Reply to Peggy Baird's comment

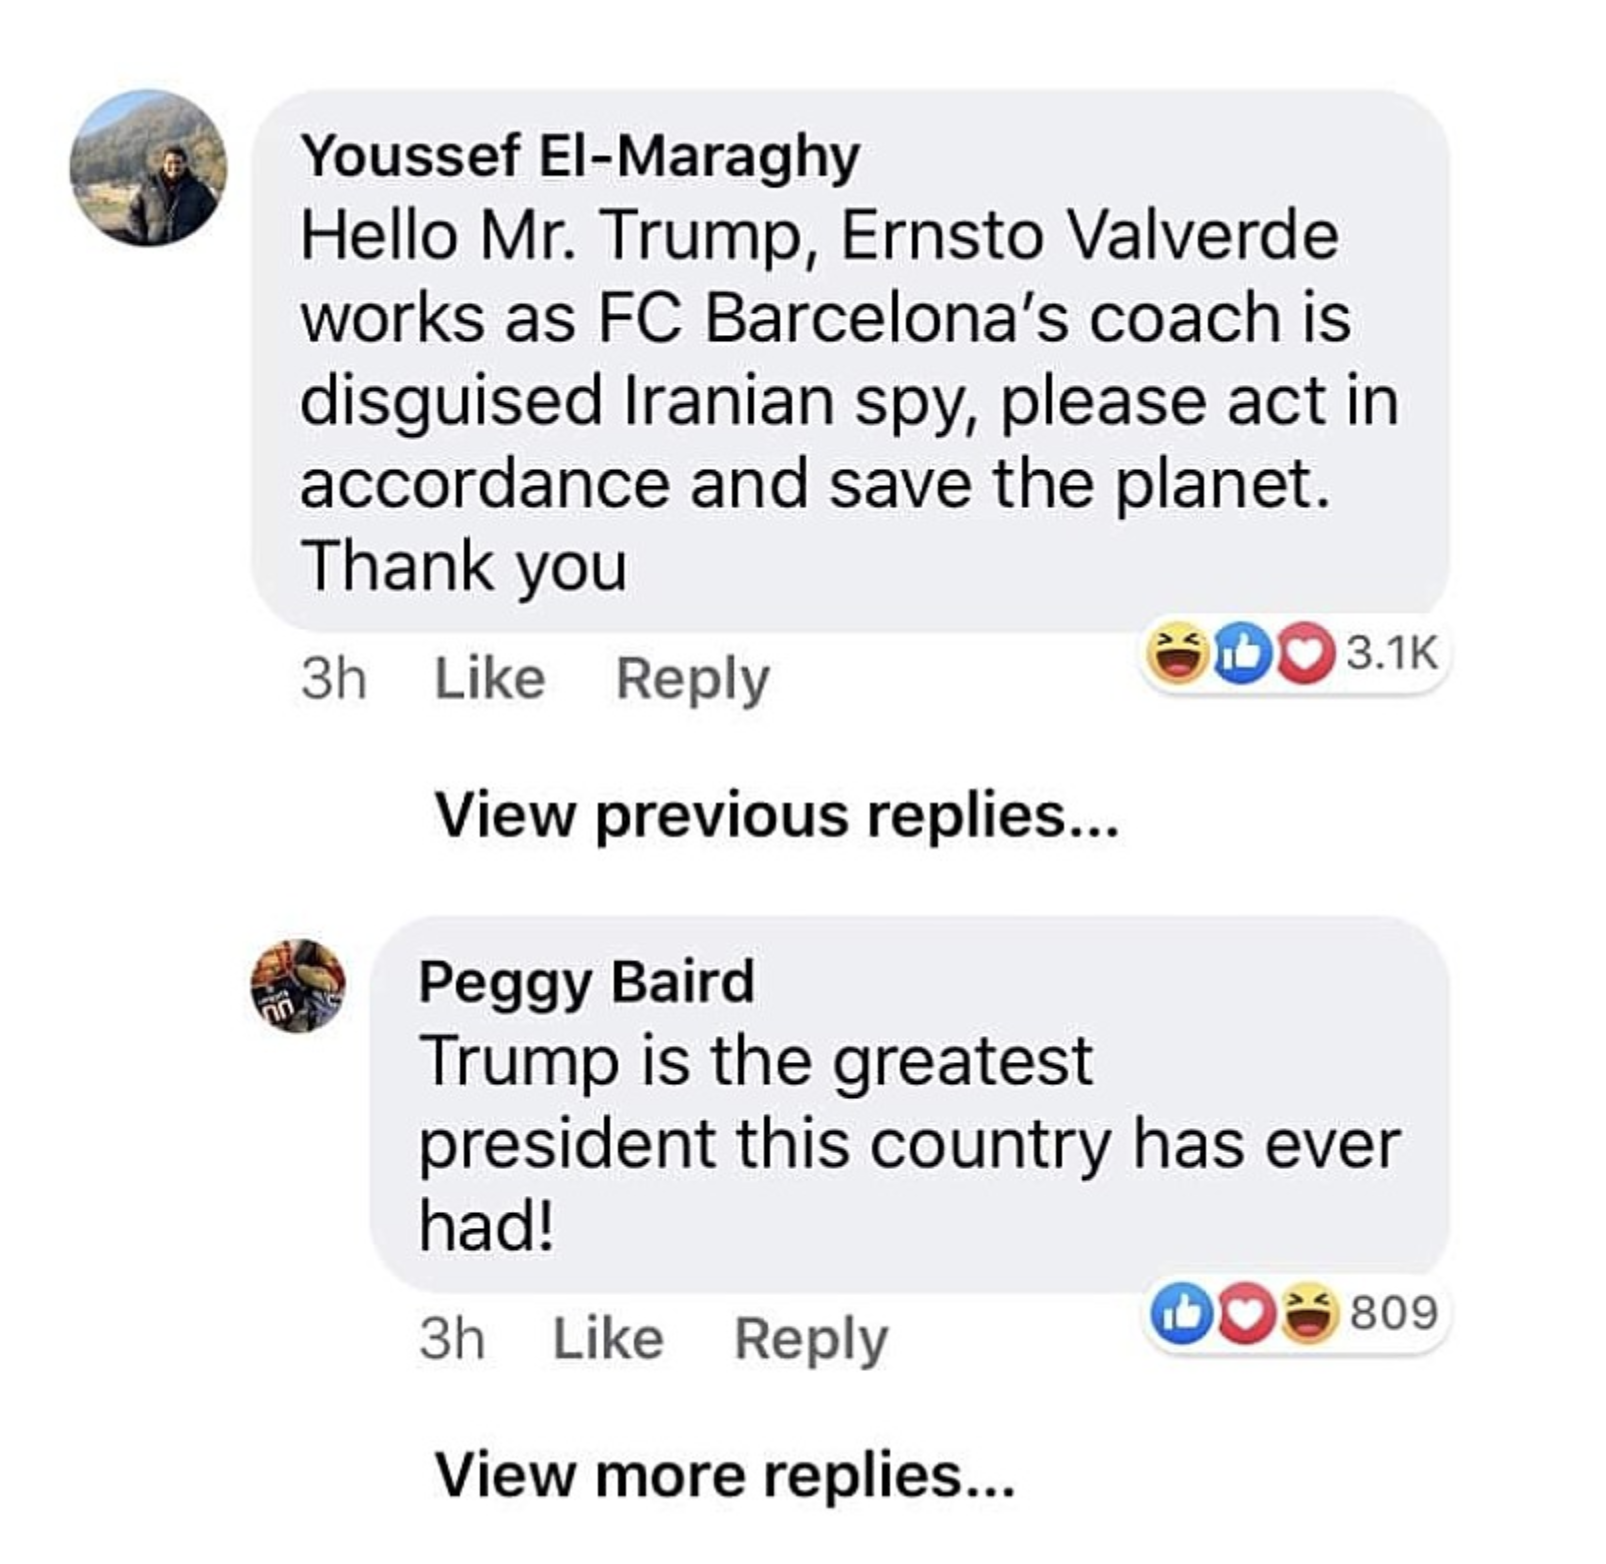coord(811,1338)
